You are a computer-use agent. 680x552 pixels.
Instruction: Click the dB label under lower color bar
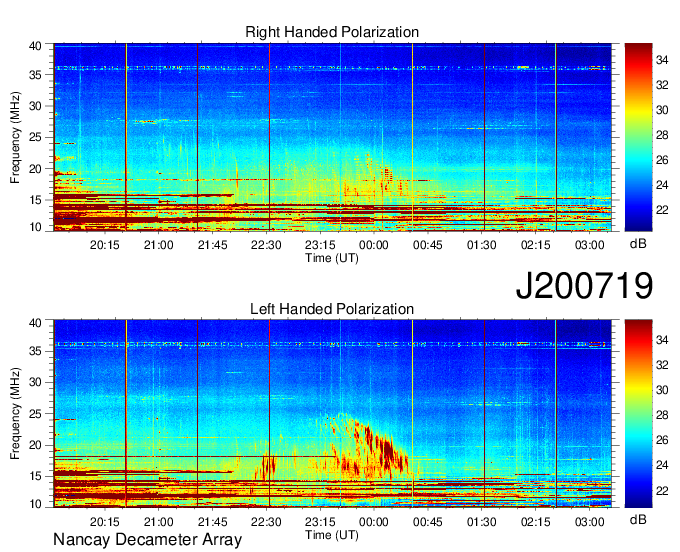coord(638,519)
